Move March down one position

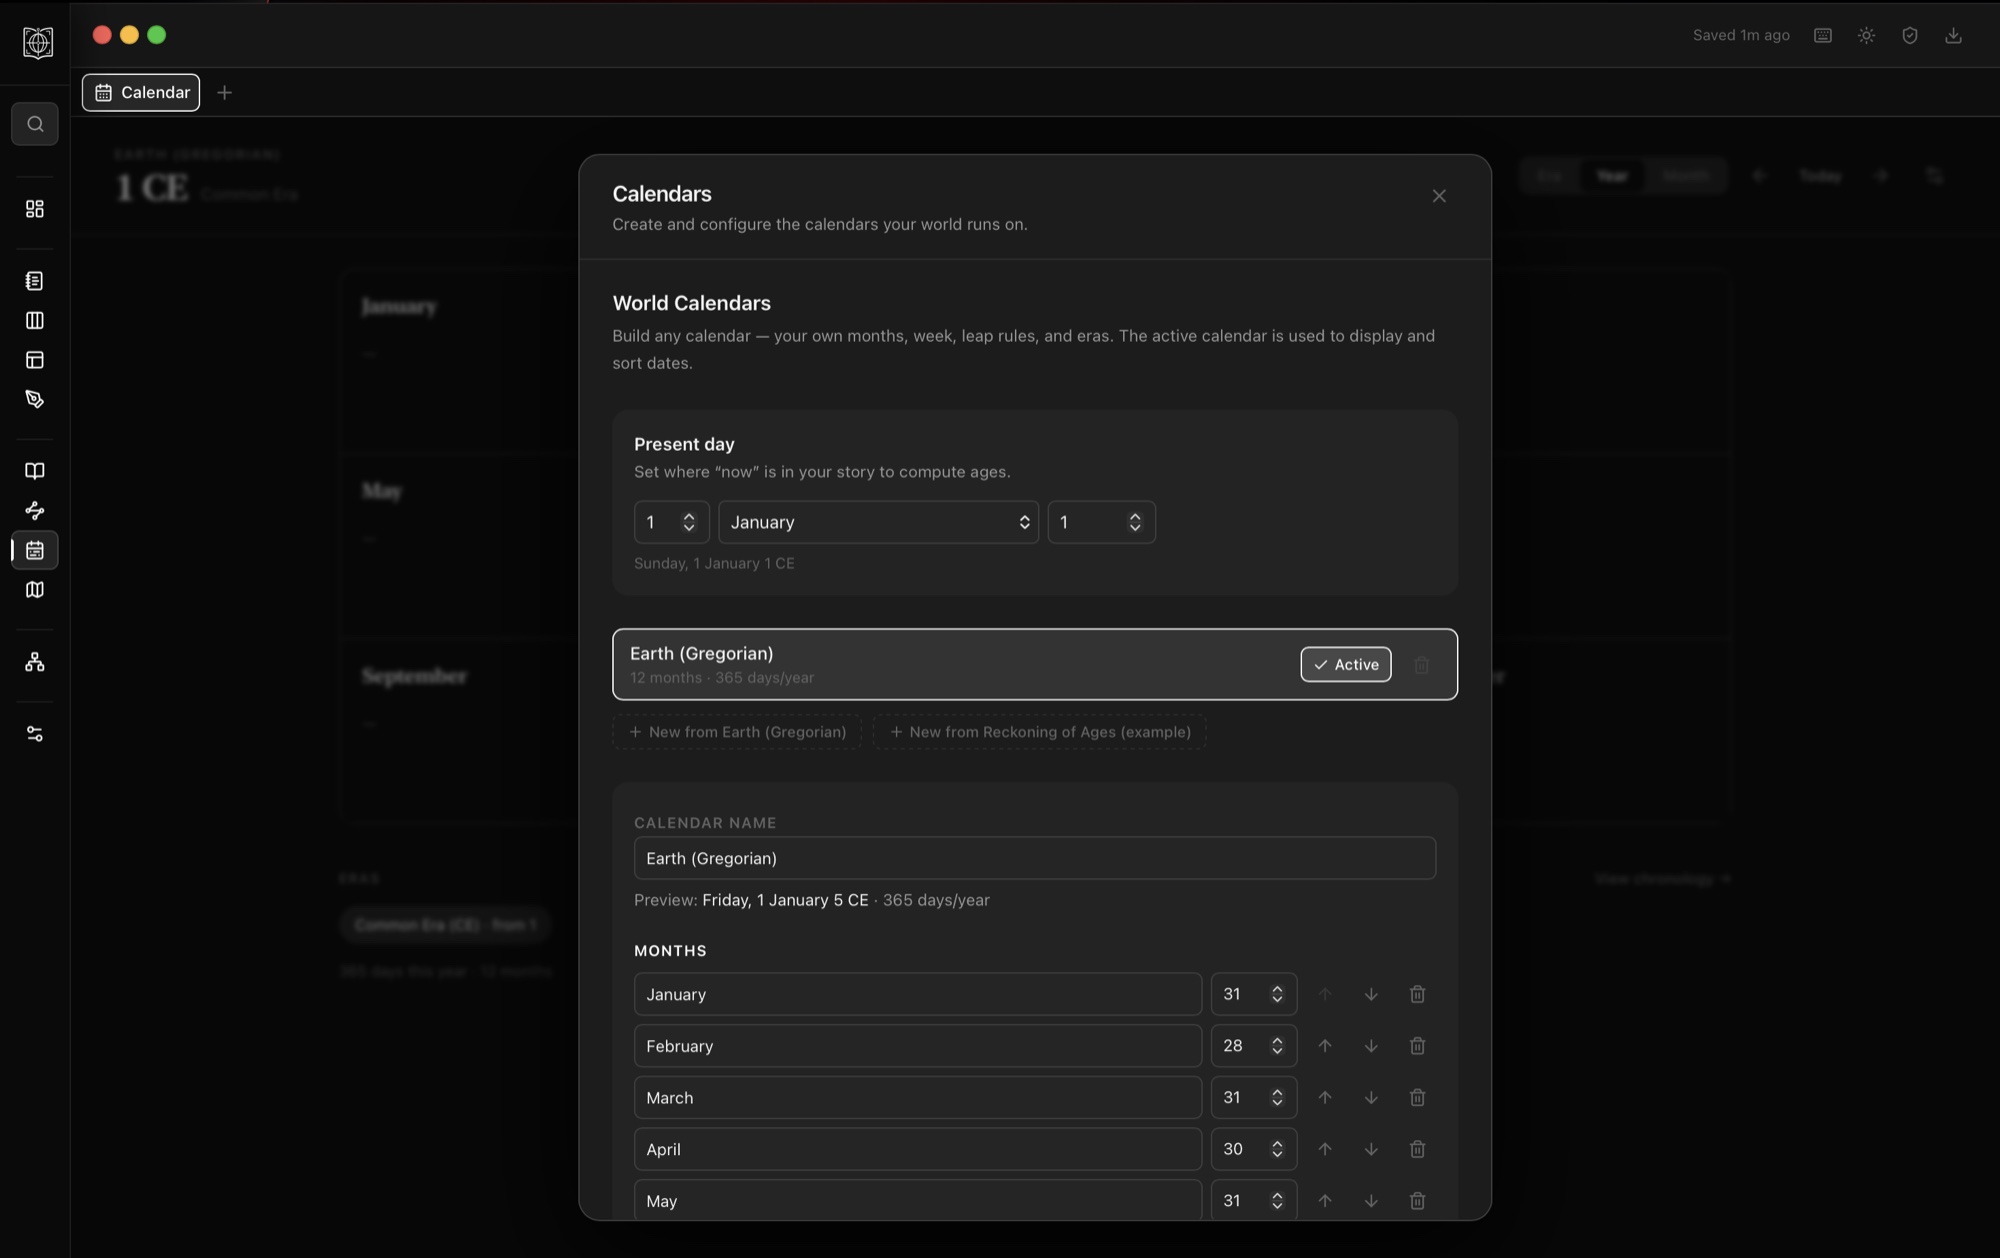(x=1371, y=1097)
